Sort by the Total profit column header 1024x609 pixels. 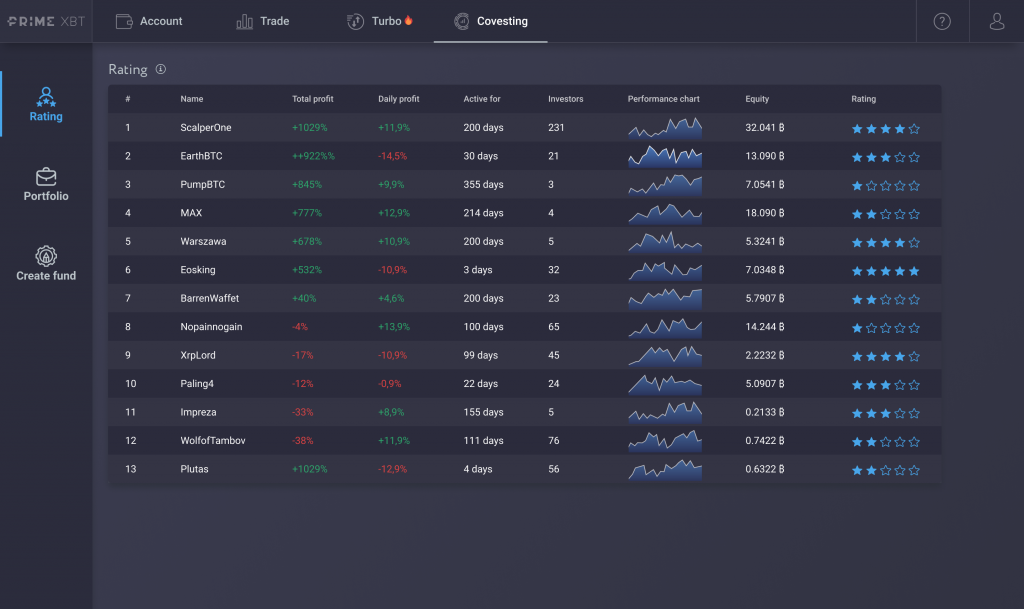(x=311, y=99)
